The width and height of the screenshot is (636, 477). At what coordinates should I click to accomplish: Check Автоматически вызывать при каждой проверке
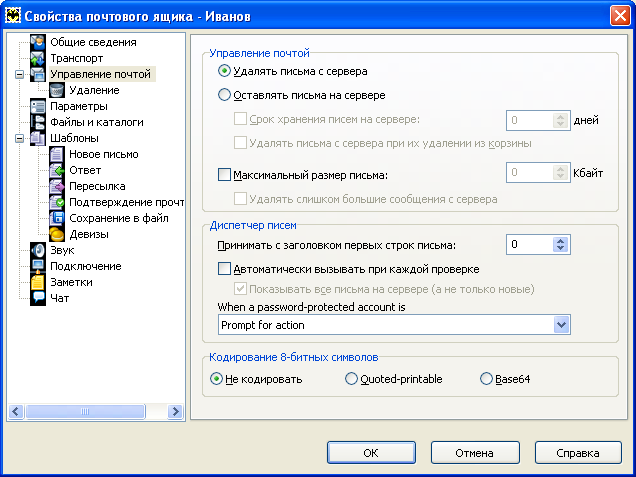[224, 269]
